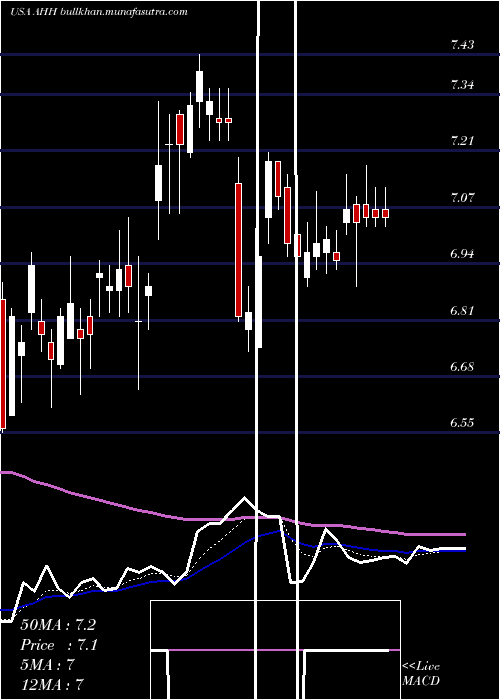This screenshot has height=700, width=500.
Task: Click the Price : 7.1 readout
Action: tap(59, 645)
